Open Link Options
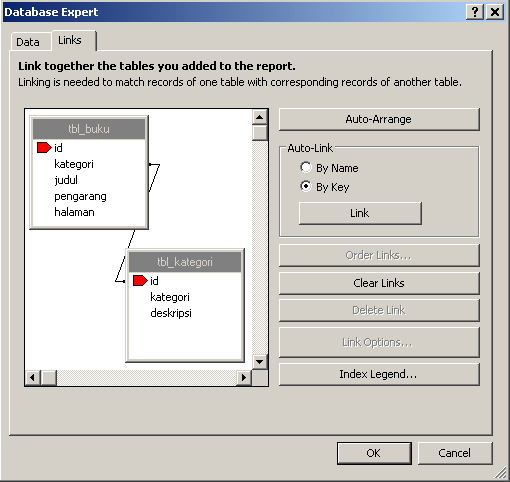Image resolution: width=510 pixels, height=482 pixels. pyautogui.click(x=379, y=342)
